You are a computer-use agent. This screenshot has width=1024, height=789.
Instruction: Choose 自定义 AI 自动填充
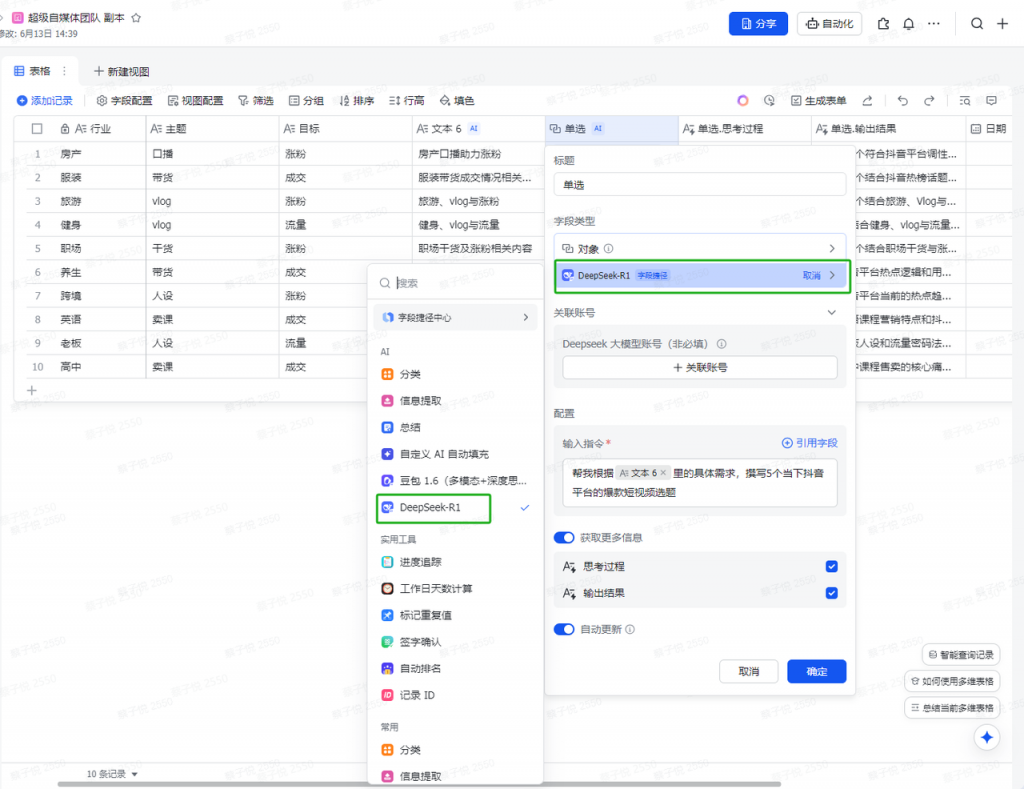pos(435,455)
